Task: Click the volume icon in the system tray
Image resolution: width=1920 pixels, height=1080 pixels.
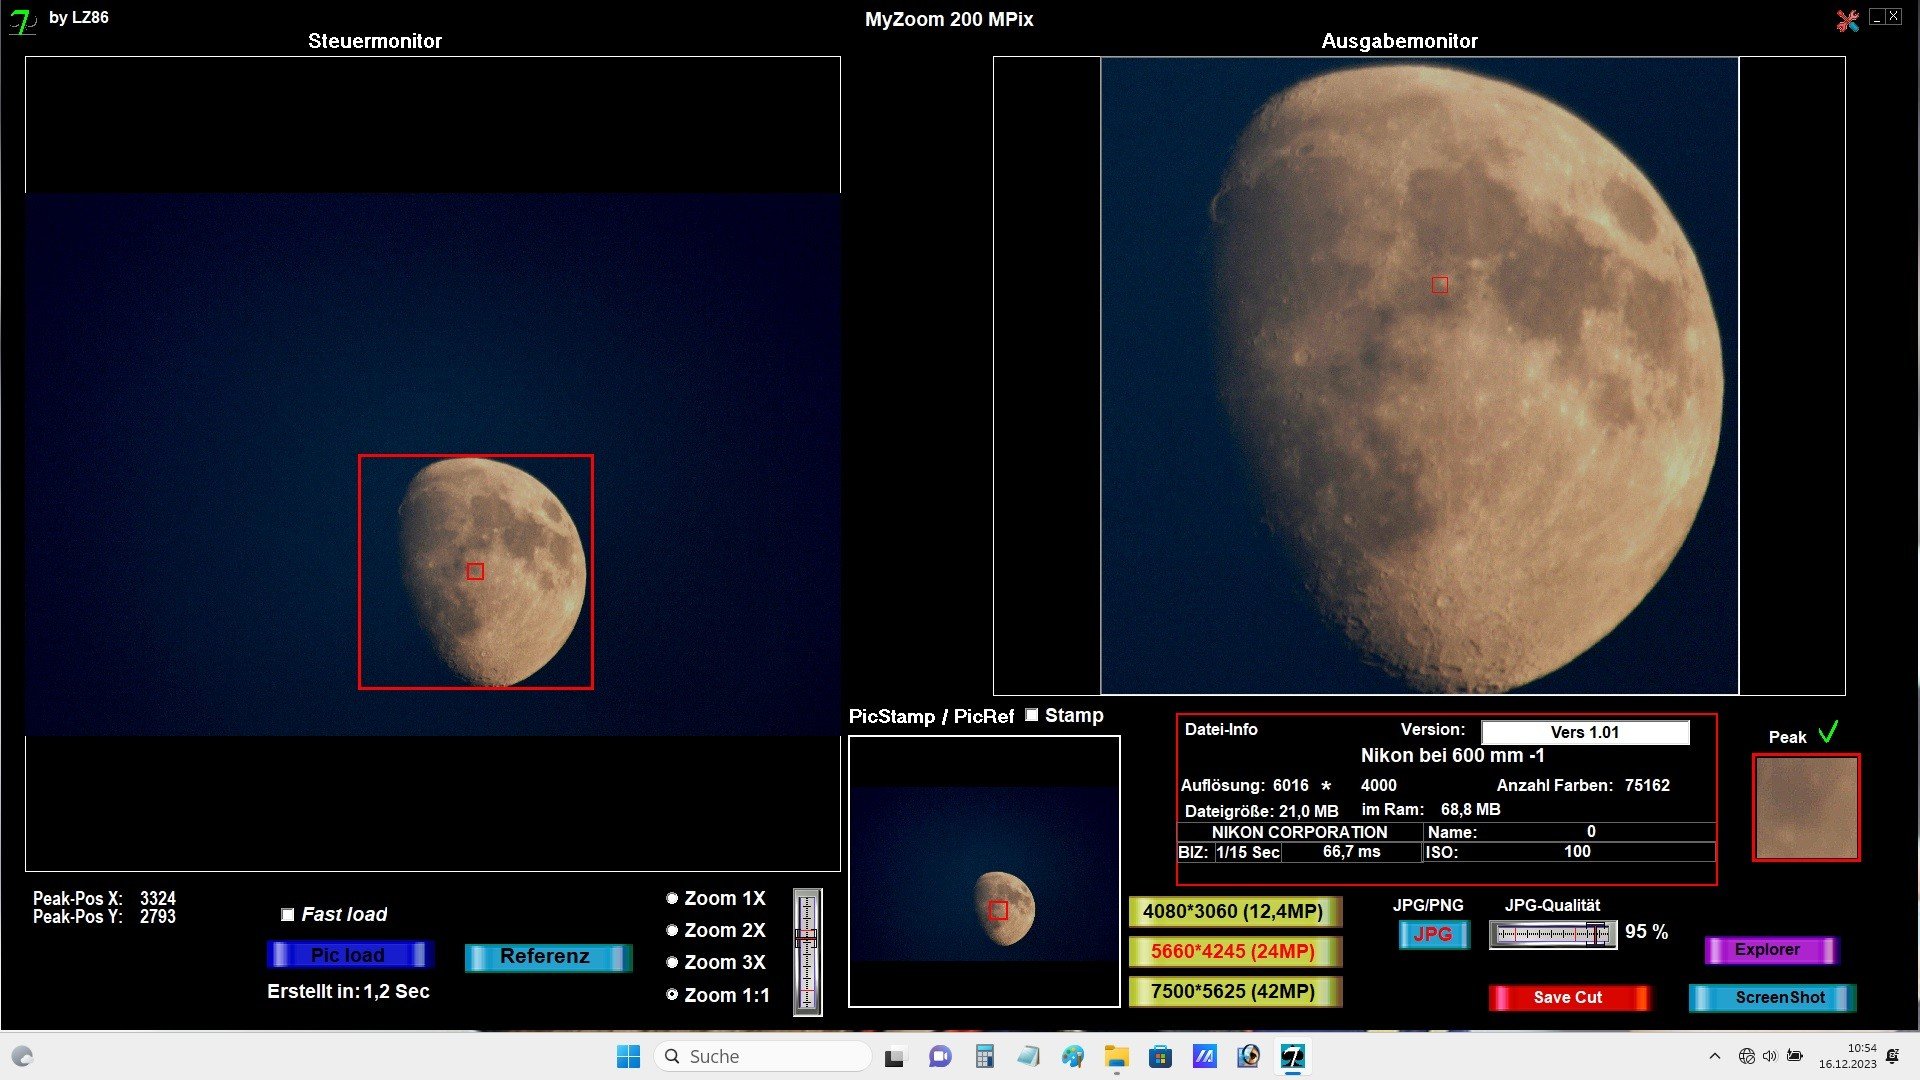Action: (1770, 1056)
